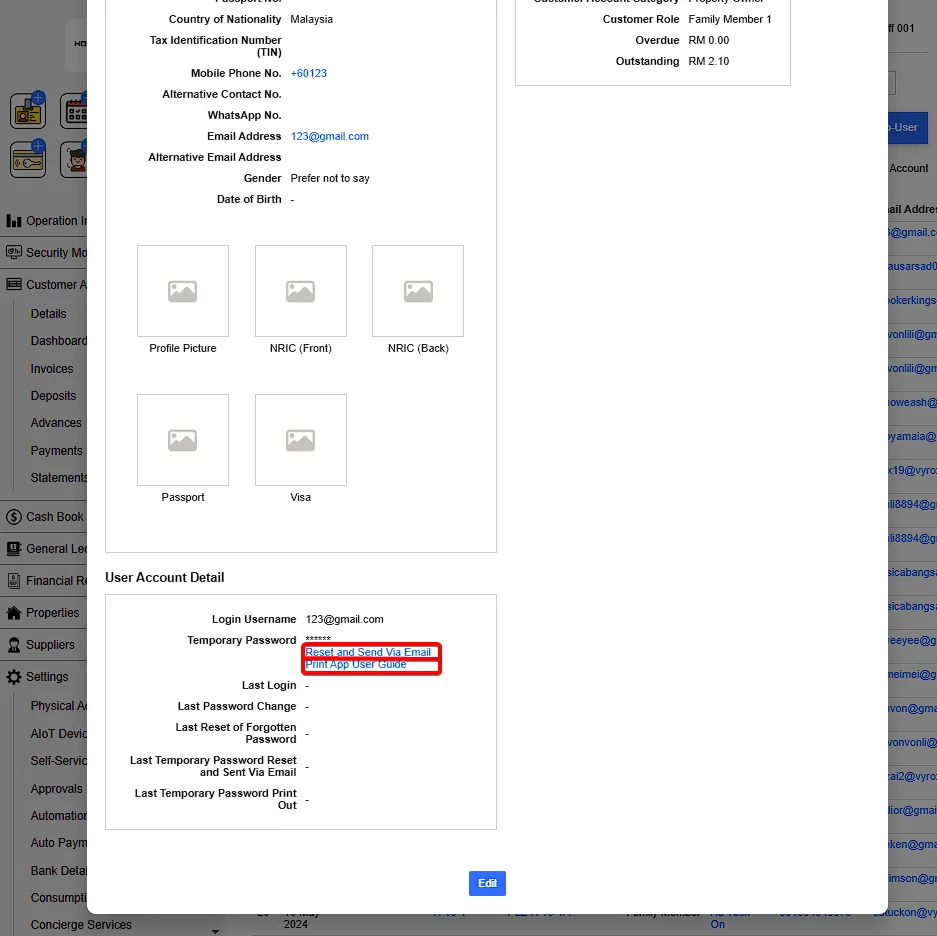The image size is (937, 936).
Task: Click the Customer Accounts card icon
Action: (14, 285)
